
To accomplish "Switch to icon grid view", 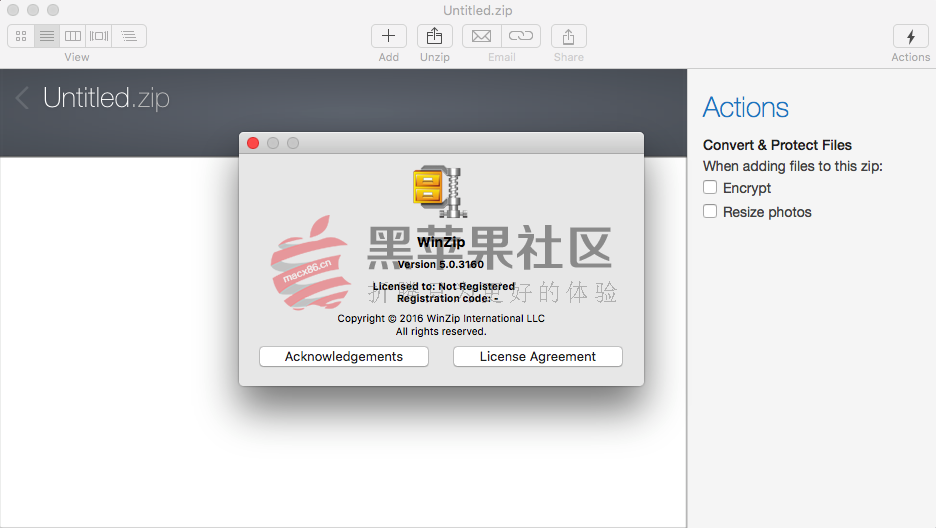I will coord(21,36).
